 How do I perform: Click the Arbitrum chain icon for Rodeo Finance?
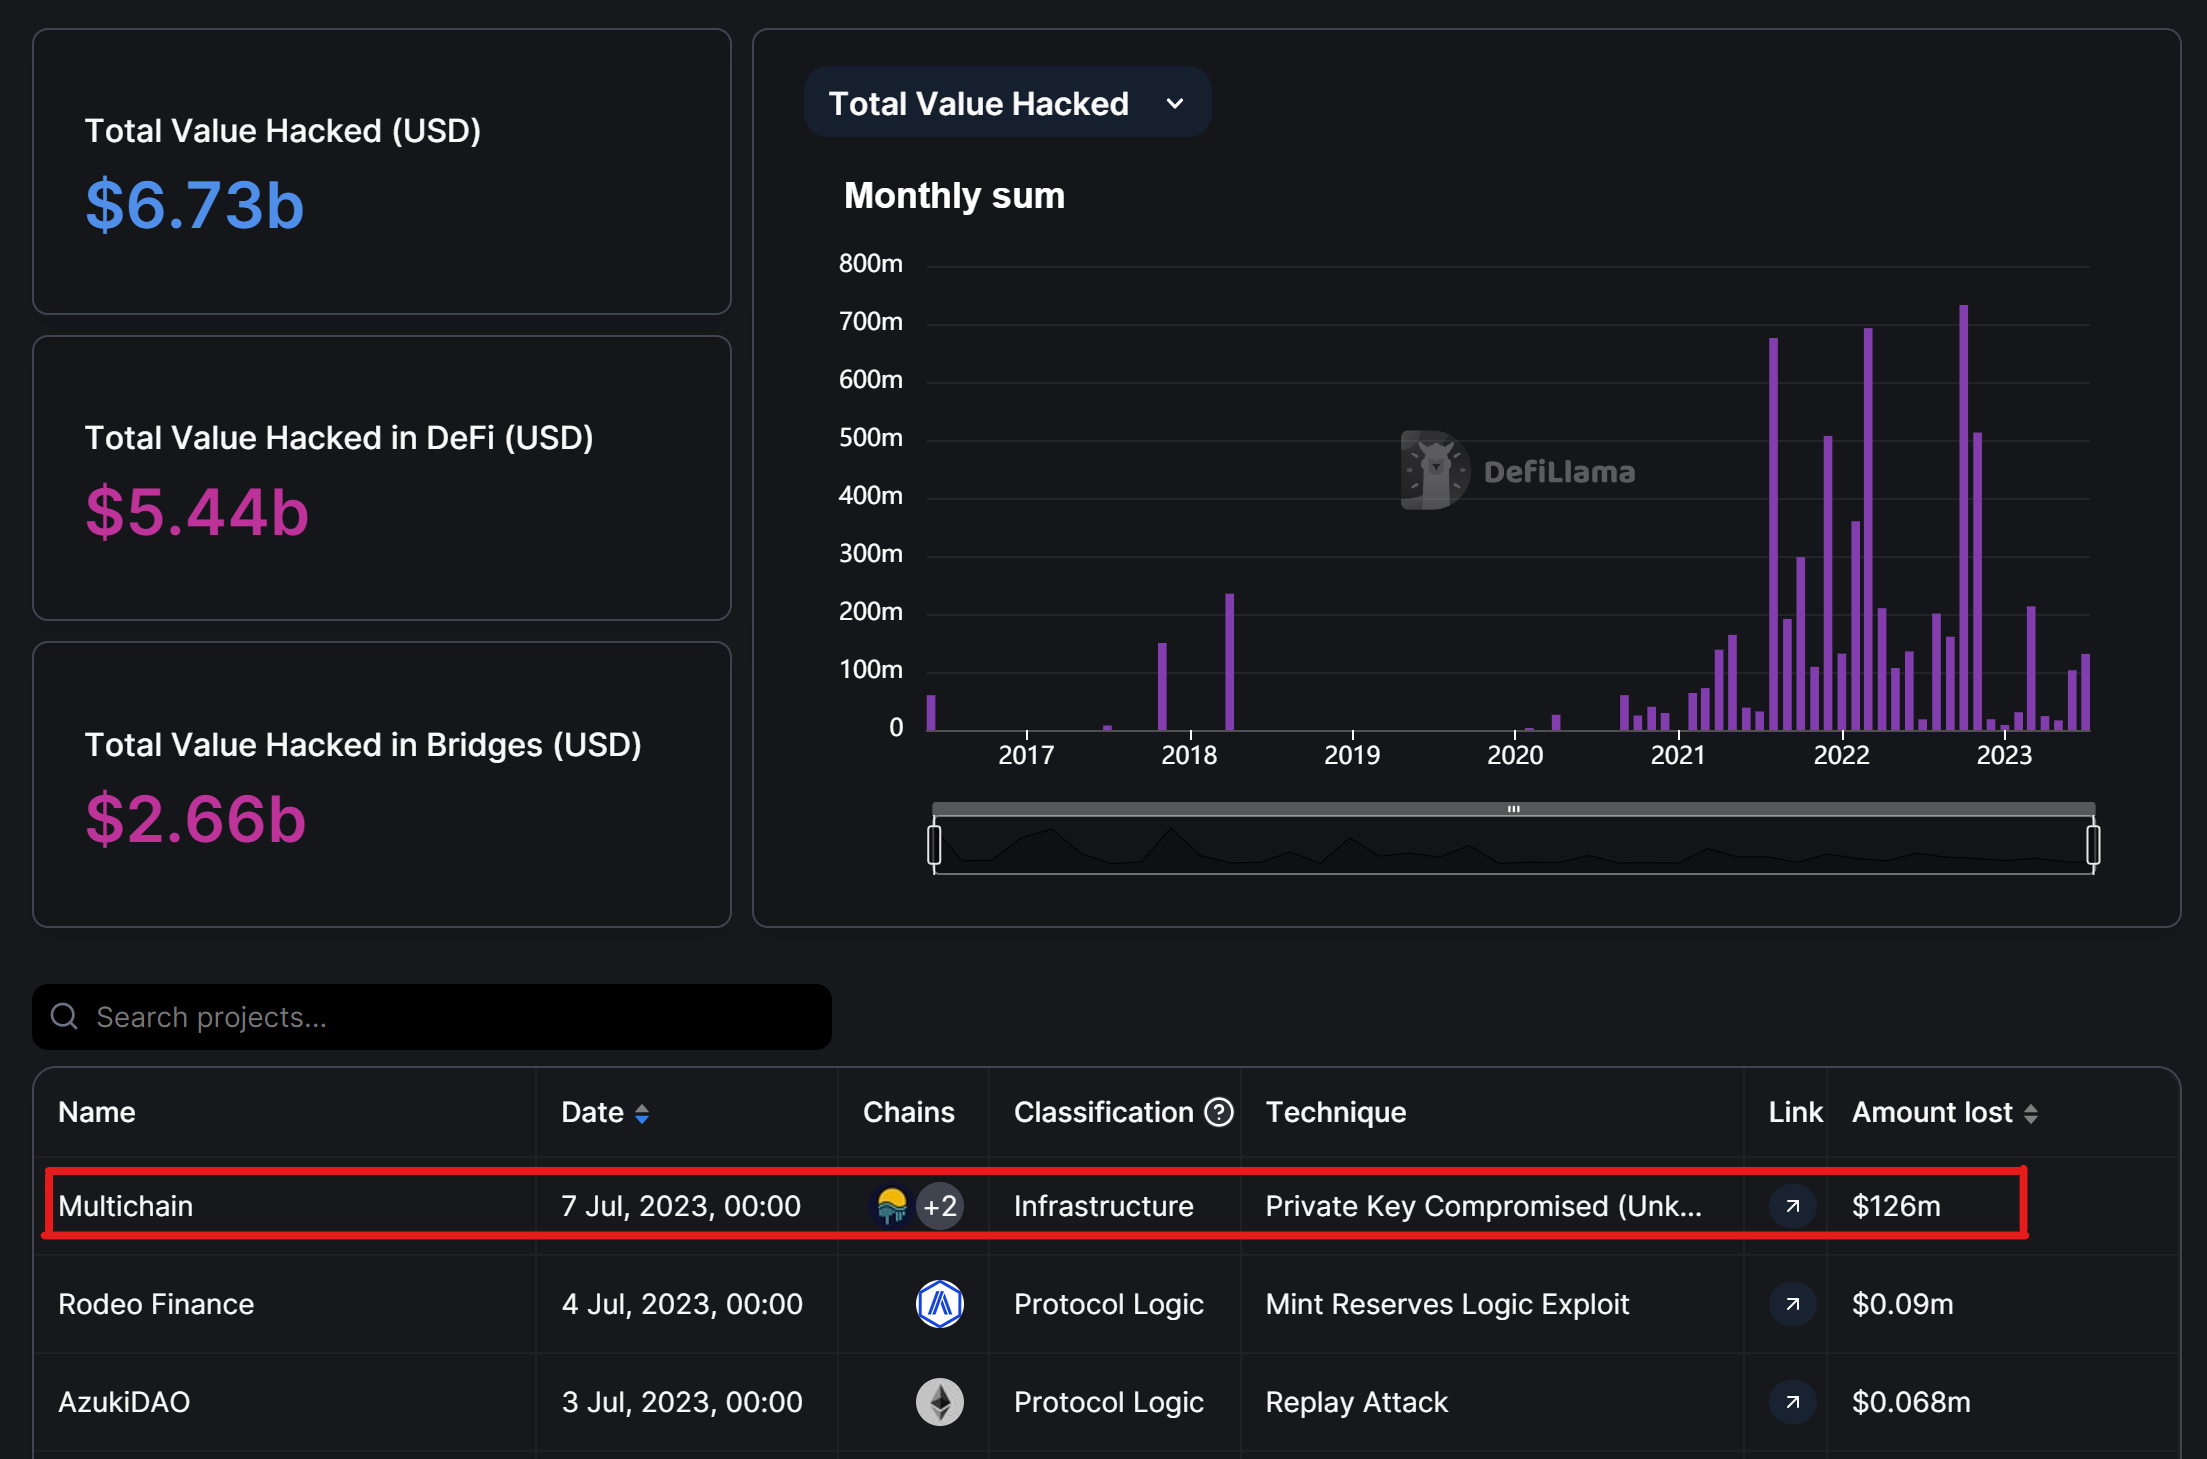coord(940,1304)
